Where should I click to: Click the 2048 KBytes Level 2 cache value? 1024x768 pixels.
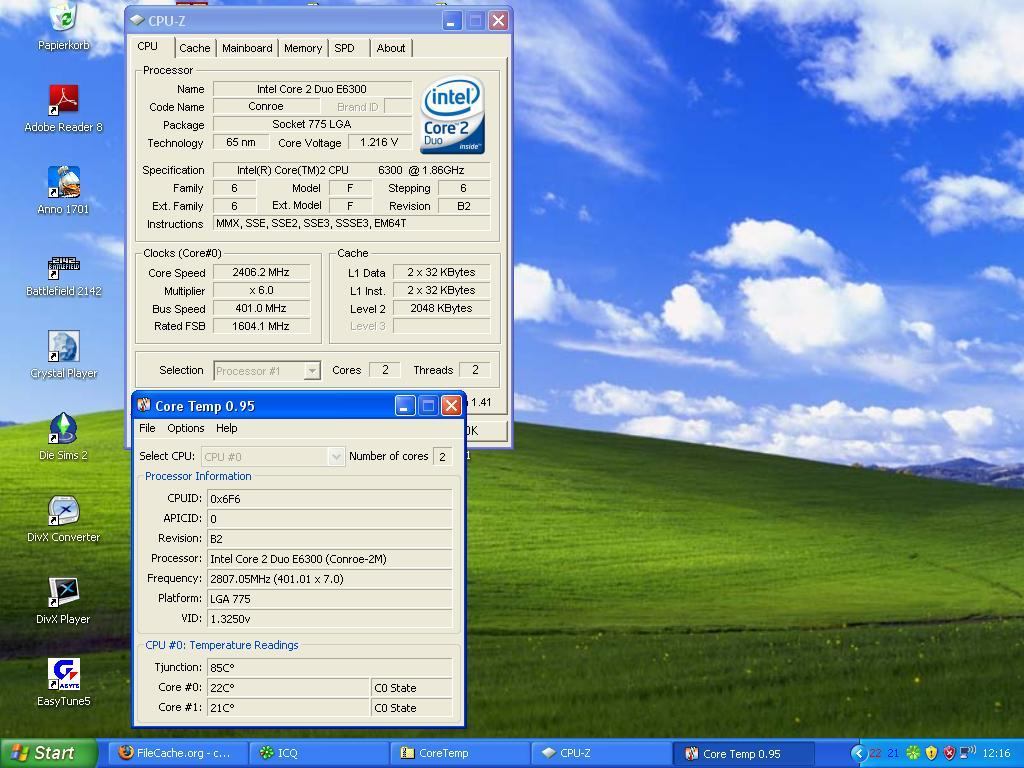(441, 308)
